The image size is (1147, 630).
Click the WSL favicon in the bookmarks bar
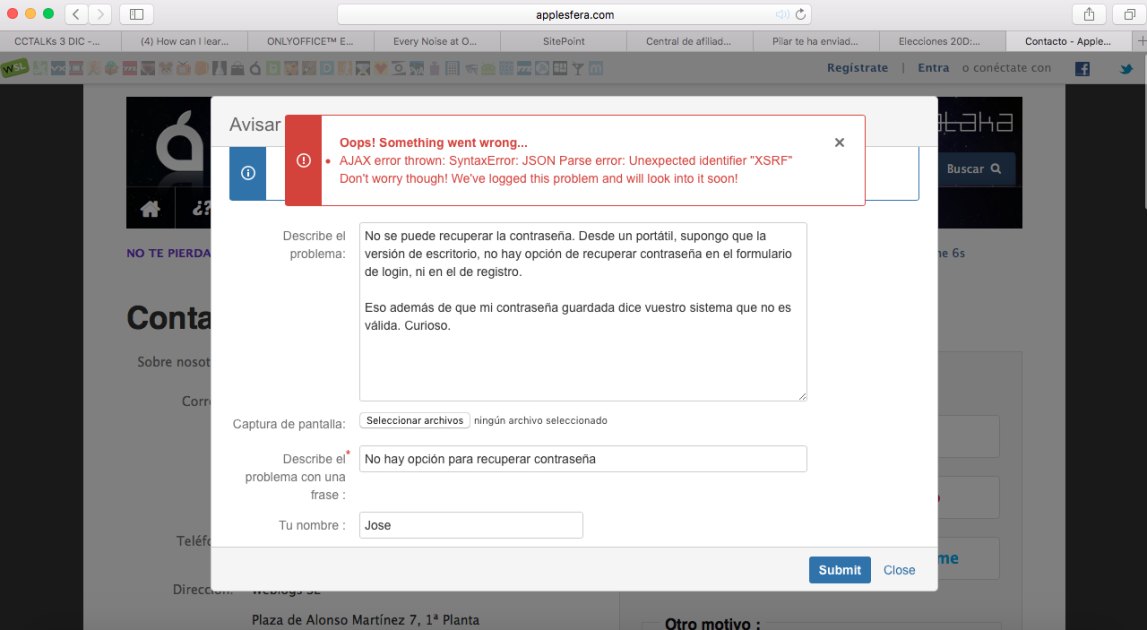click(x=13, y=67)
